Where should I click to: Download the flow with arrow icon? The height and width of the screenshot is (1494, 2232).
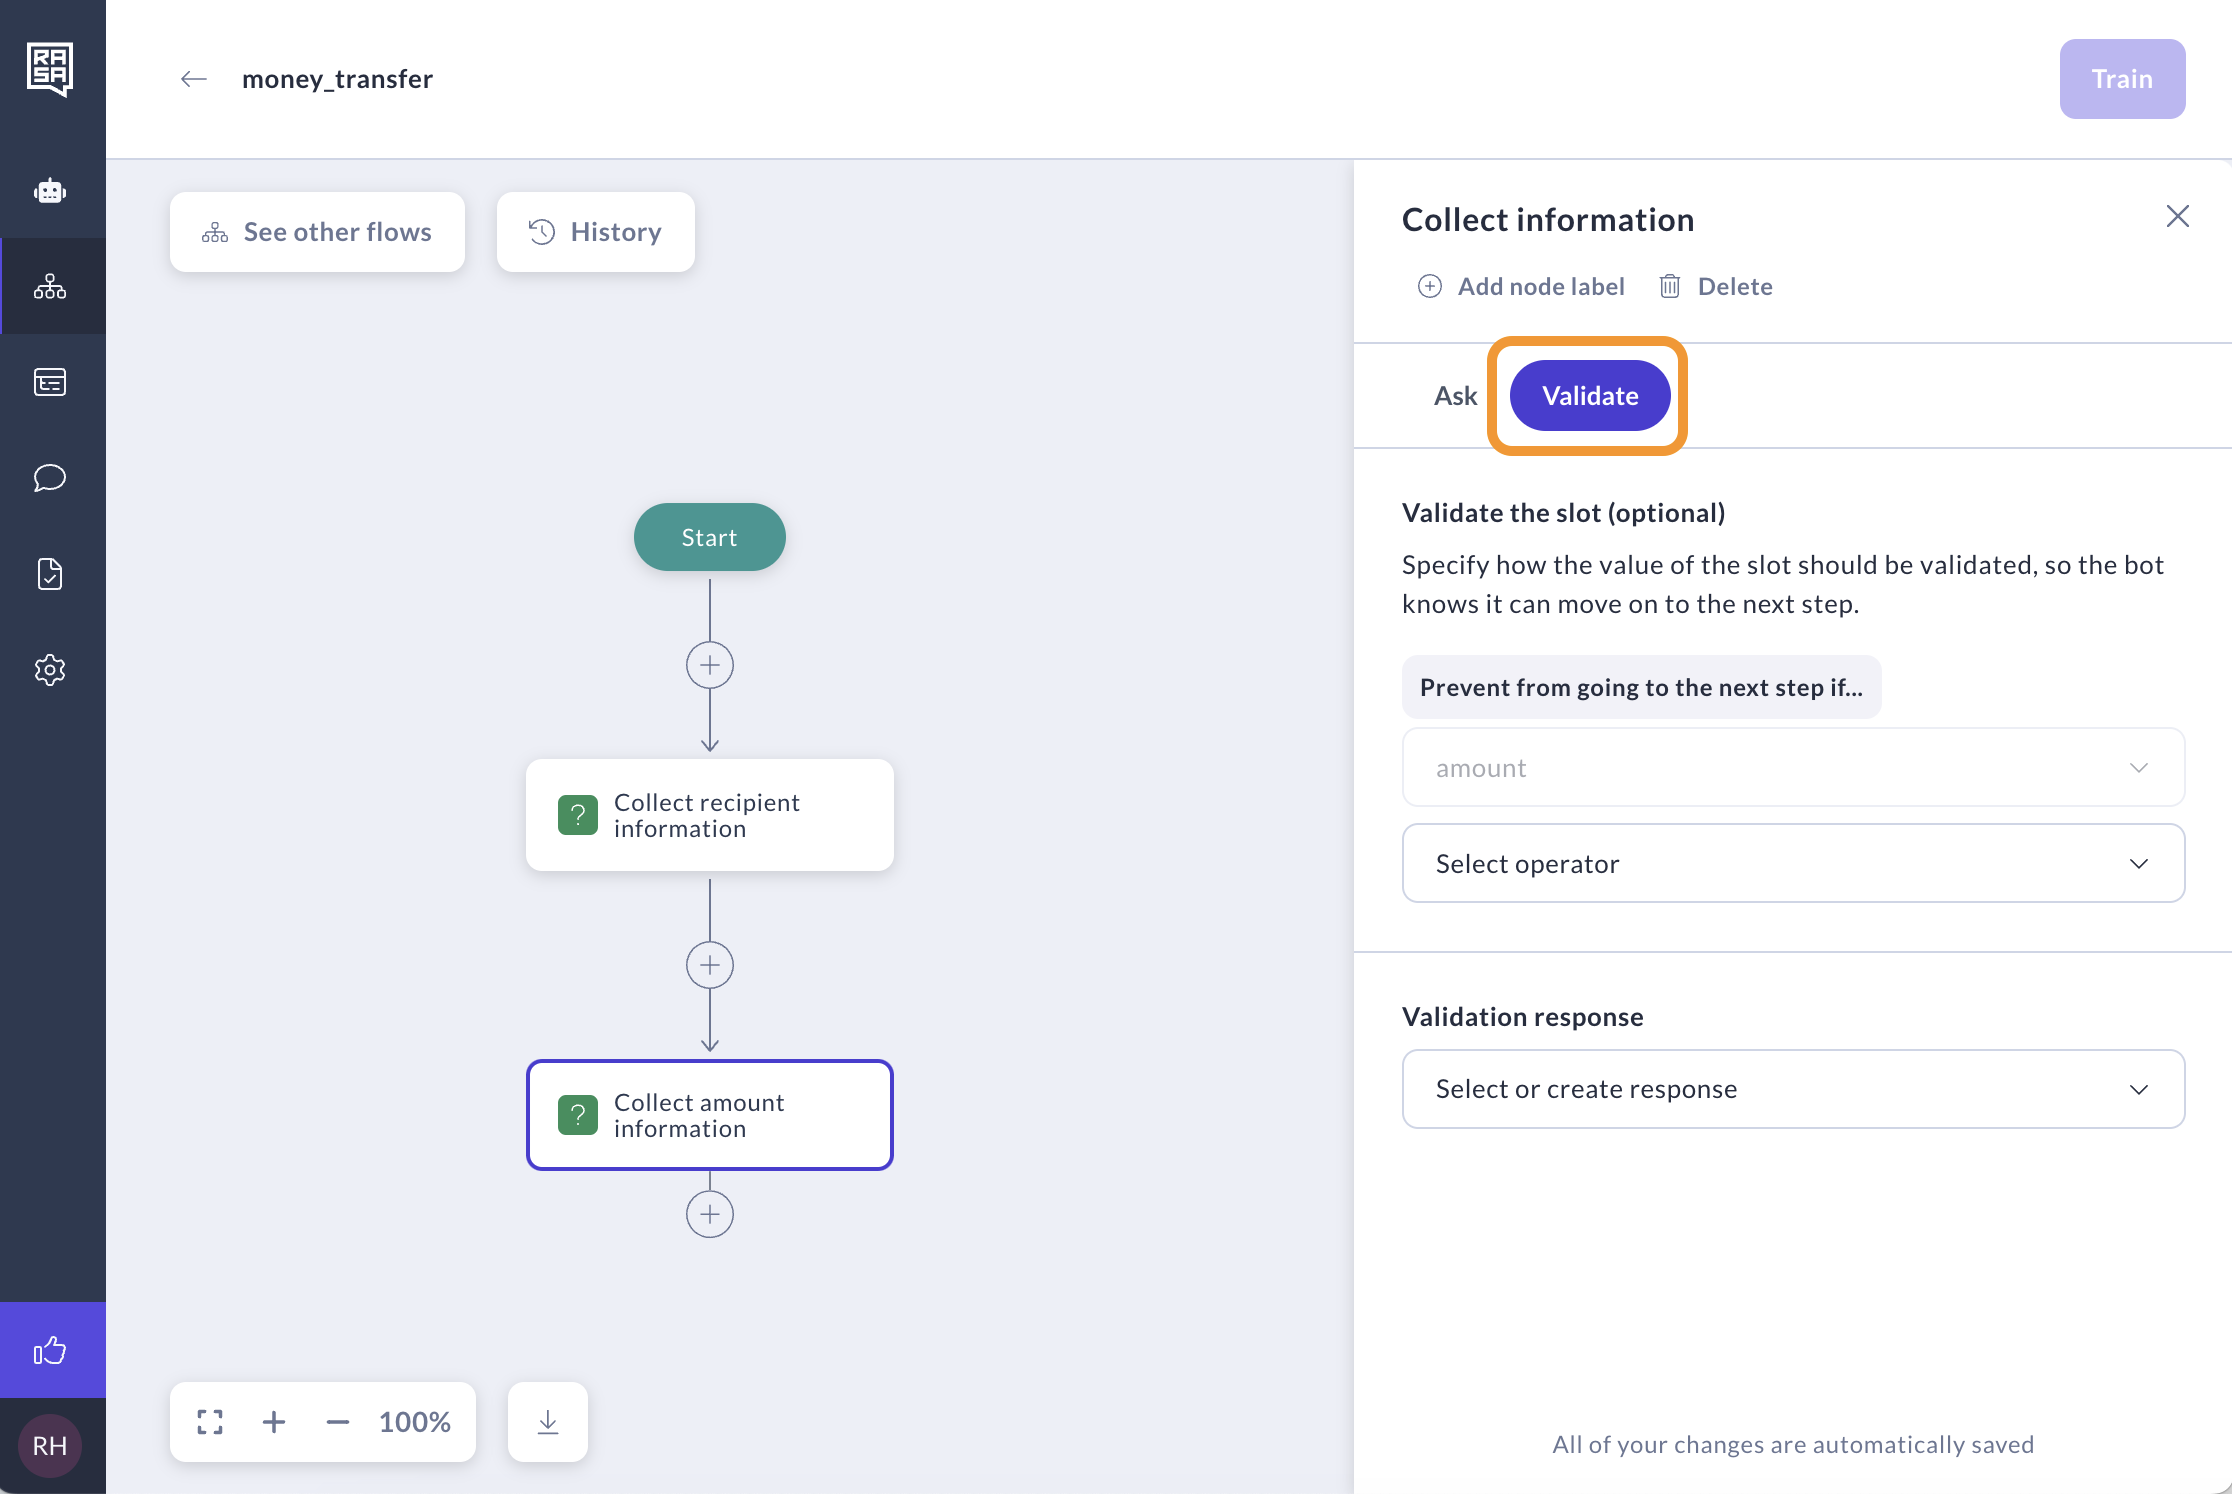point(548,1421)
